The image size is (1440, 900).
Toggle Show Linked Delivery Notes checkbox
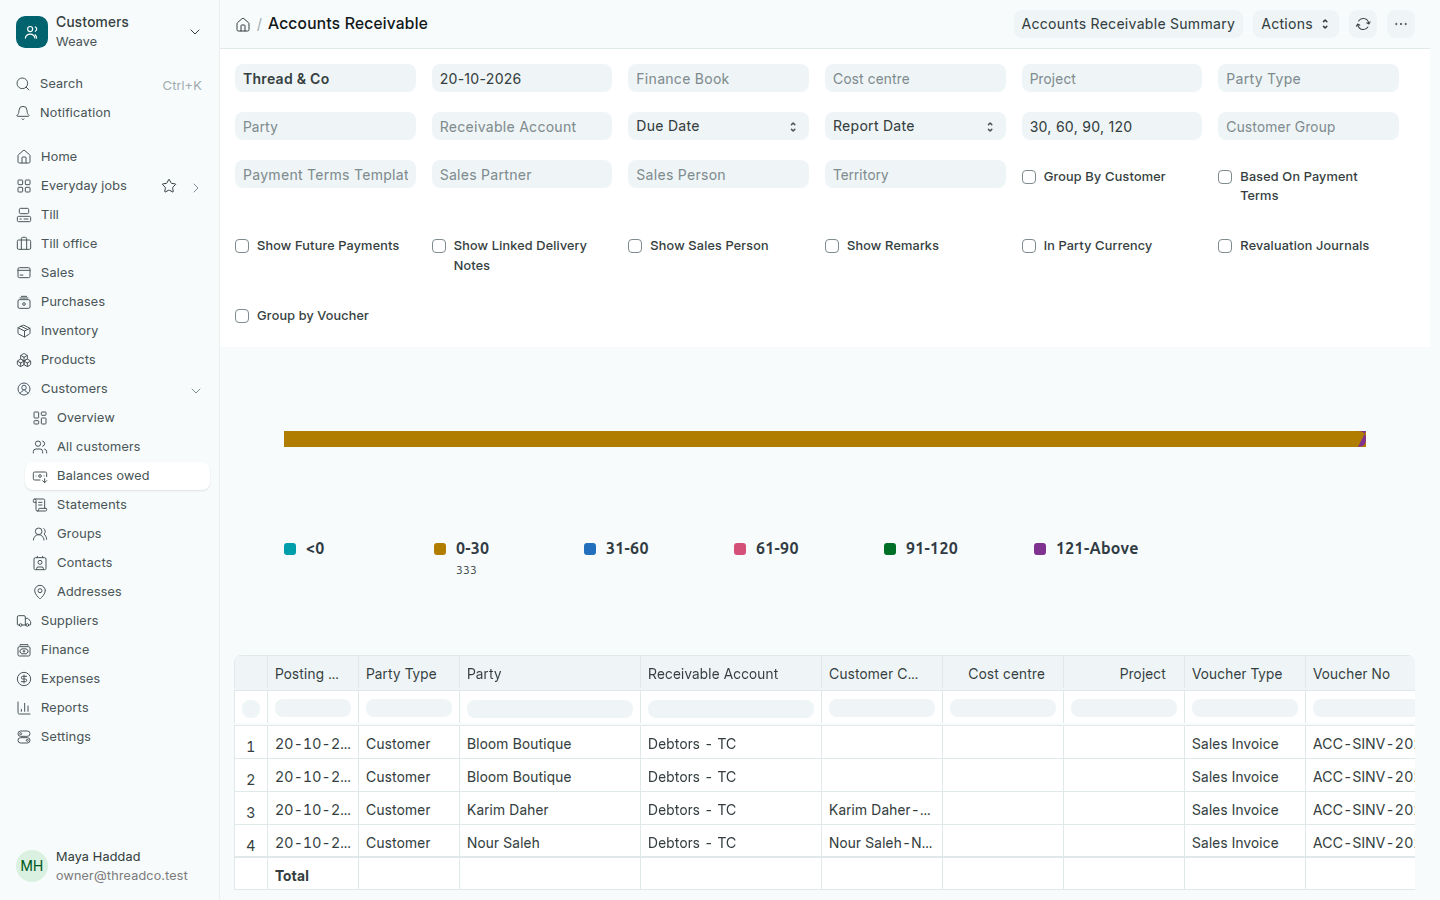pyautogui.click(x=439, y=246)
